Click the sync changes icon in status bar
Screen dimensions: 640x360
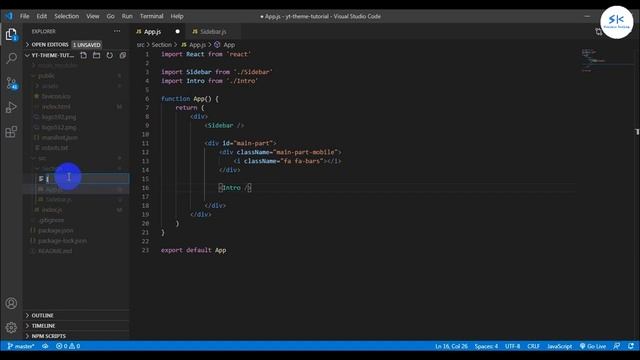pyautogui.click(x=45, y=346)
